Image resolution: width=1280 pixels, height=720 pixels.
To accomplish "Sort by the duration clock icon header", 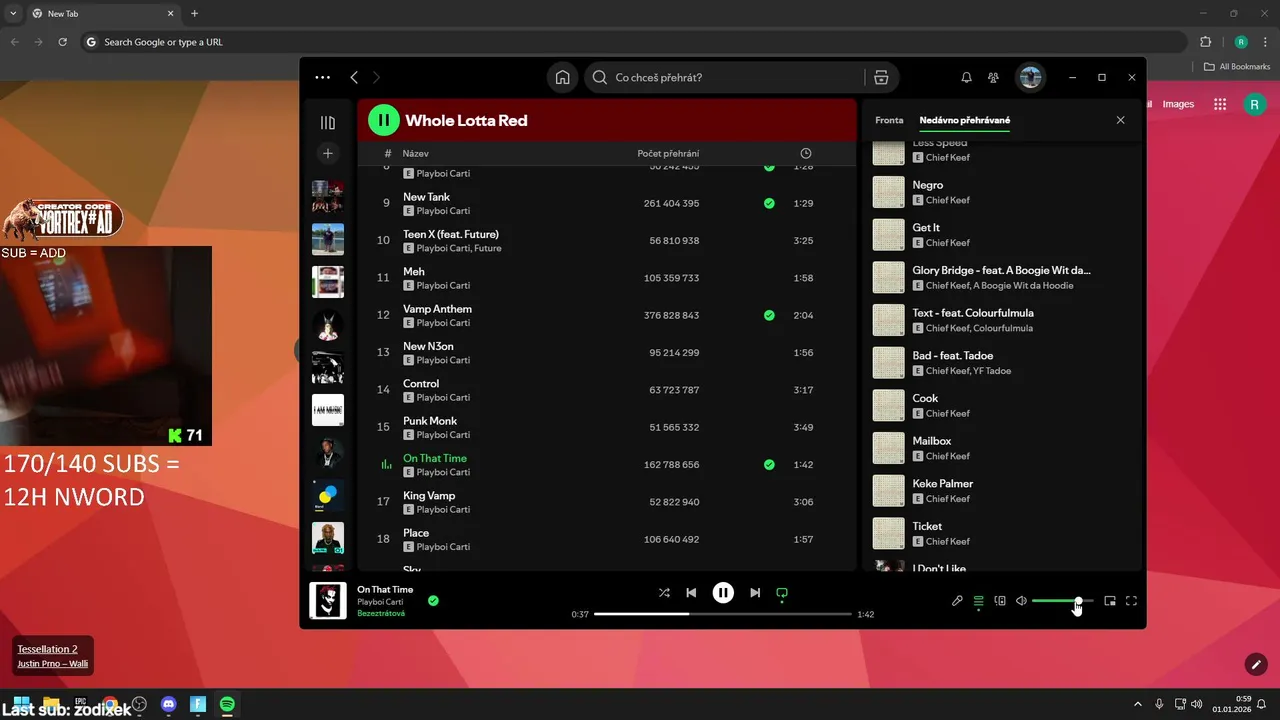I will coord(806,153).
